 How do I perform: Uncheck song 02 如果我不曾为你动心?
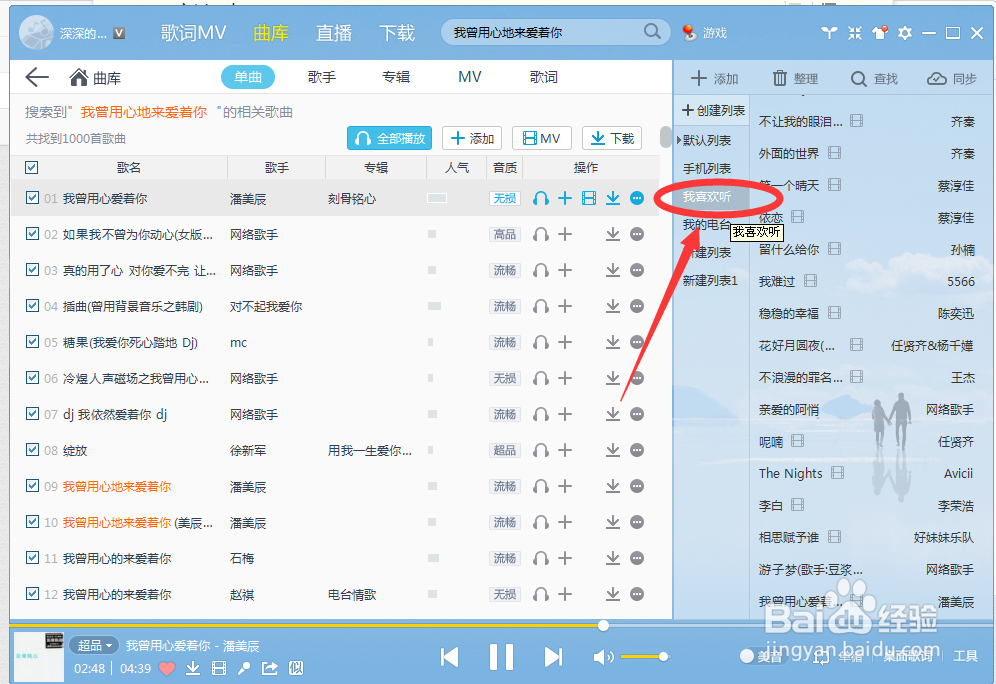click(x=32, y=234)
